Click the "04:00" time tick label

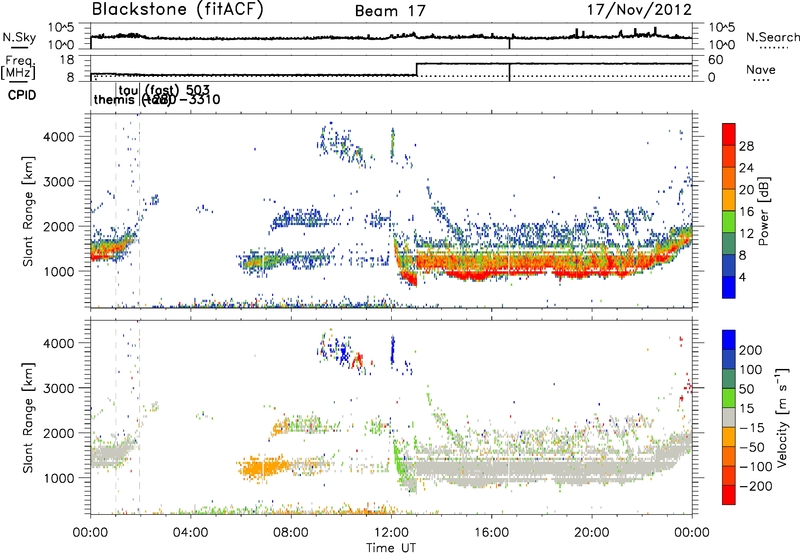190,533
